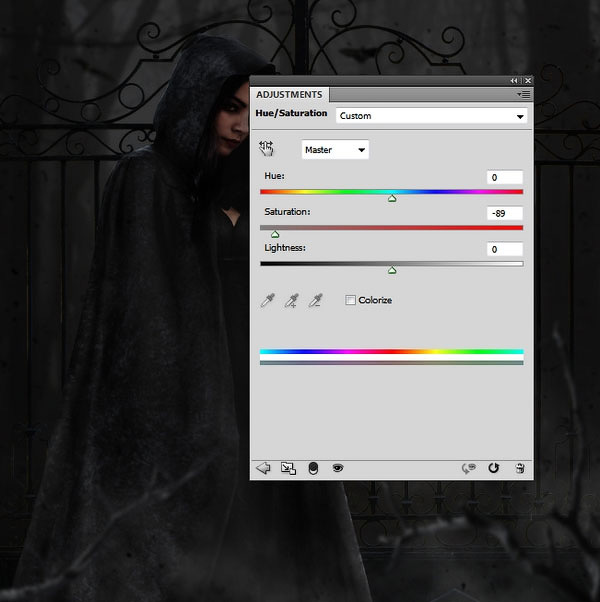Delete adjustment layer with trash icon

(x=520, y=468)
